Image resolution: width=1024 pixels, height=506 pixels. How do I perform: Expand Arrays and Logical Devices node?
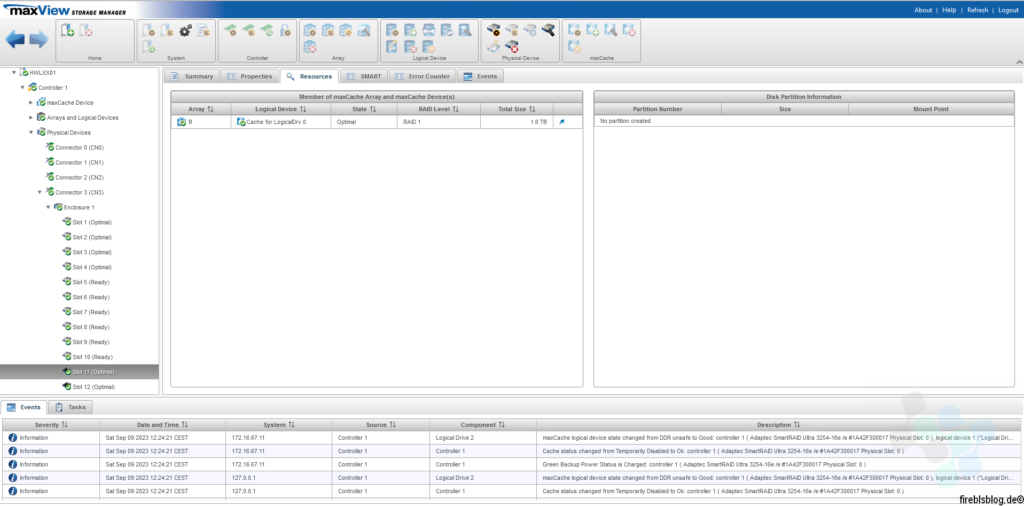coord(31,118)
